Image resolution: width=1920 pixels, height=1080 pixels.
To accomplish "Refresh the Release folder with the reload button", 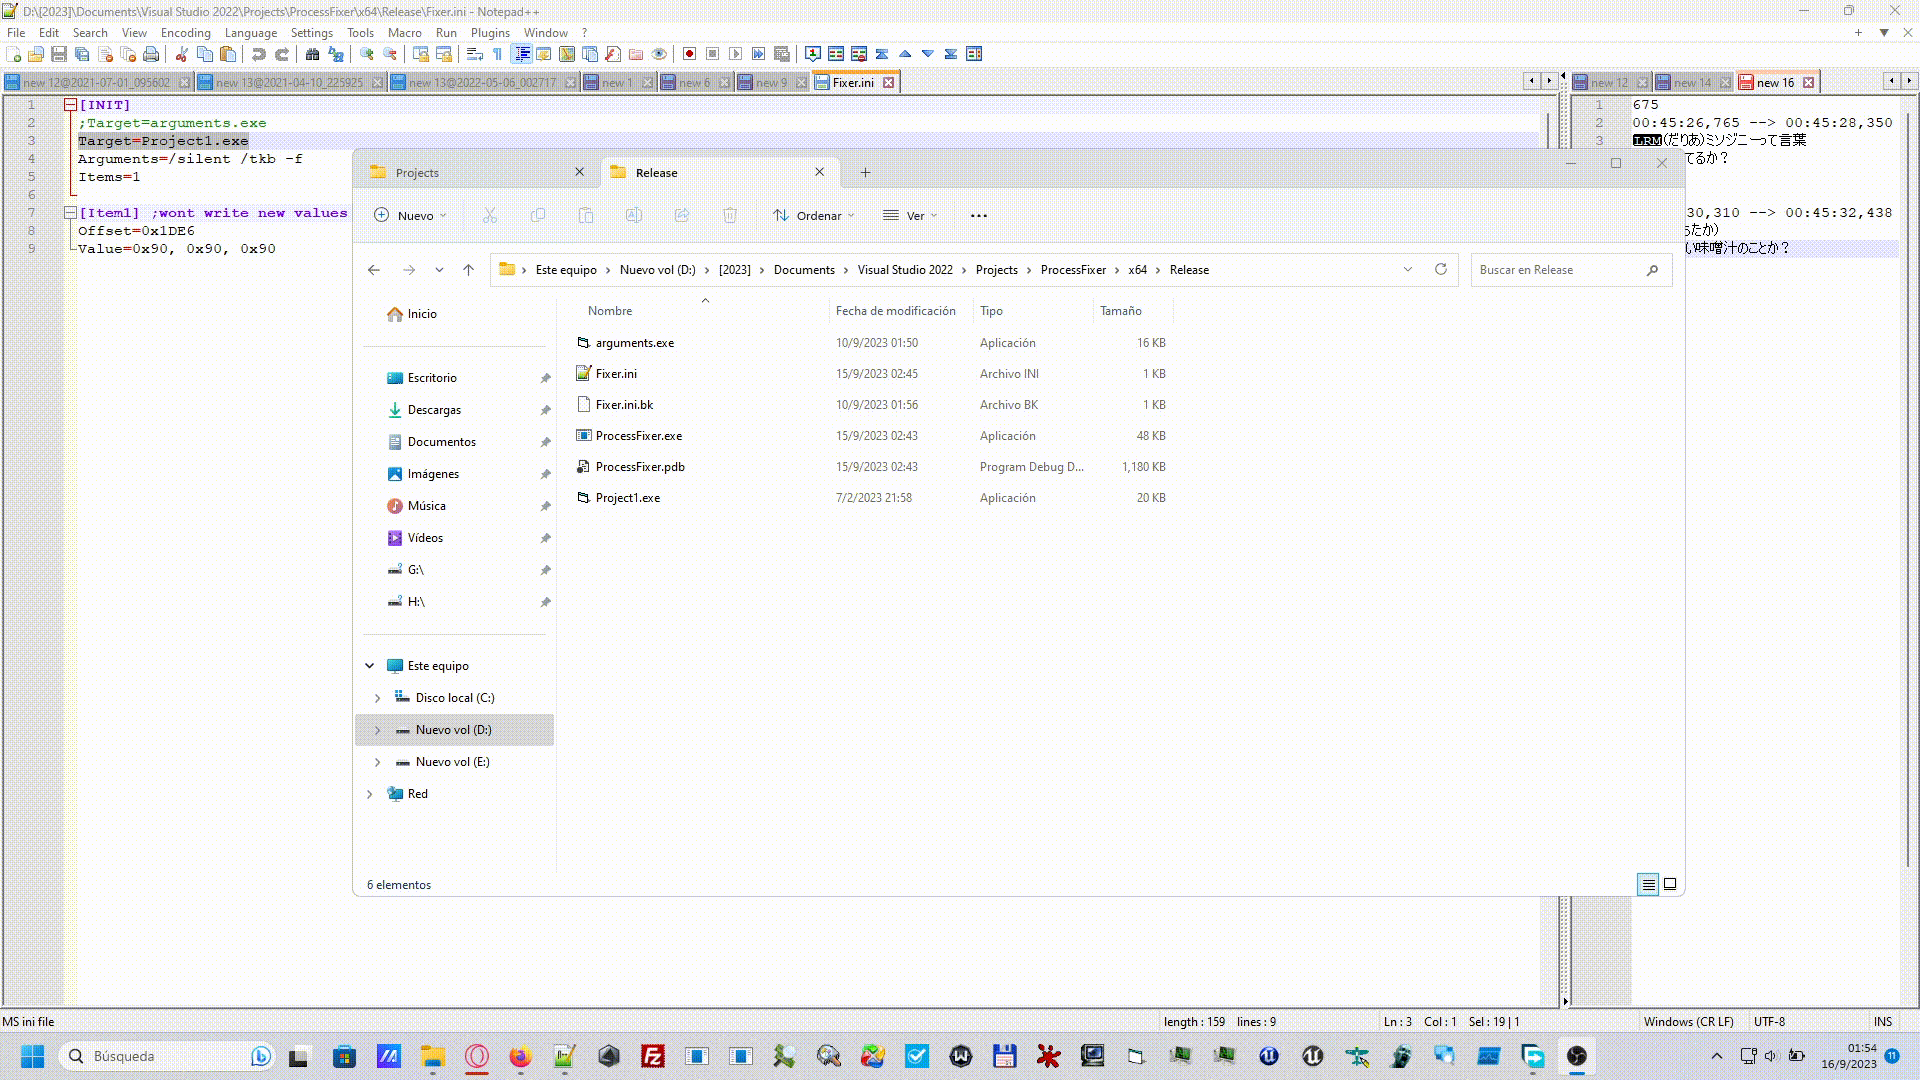I will (1441, 269).
